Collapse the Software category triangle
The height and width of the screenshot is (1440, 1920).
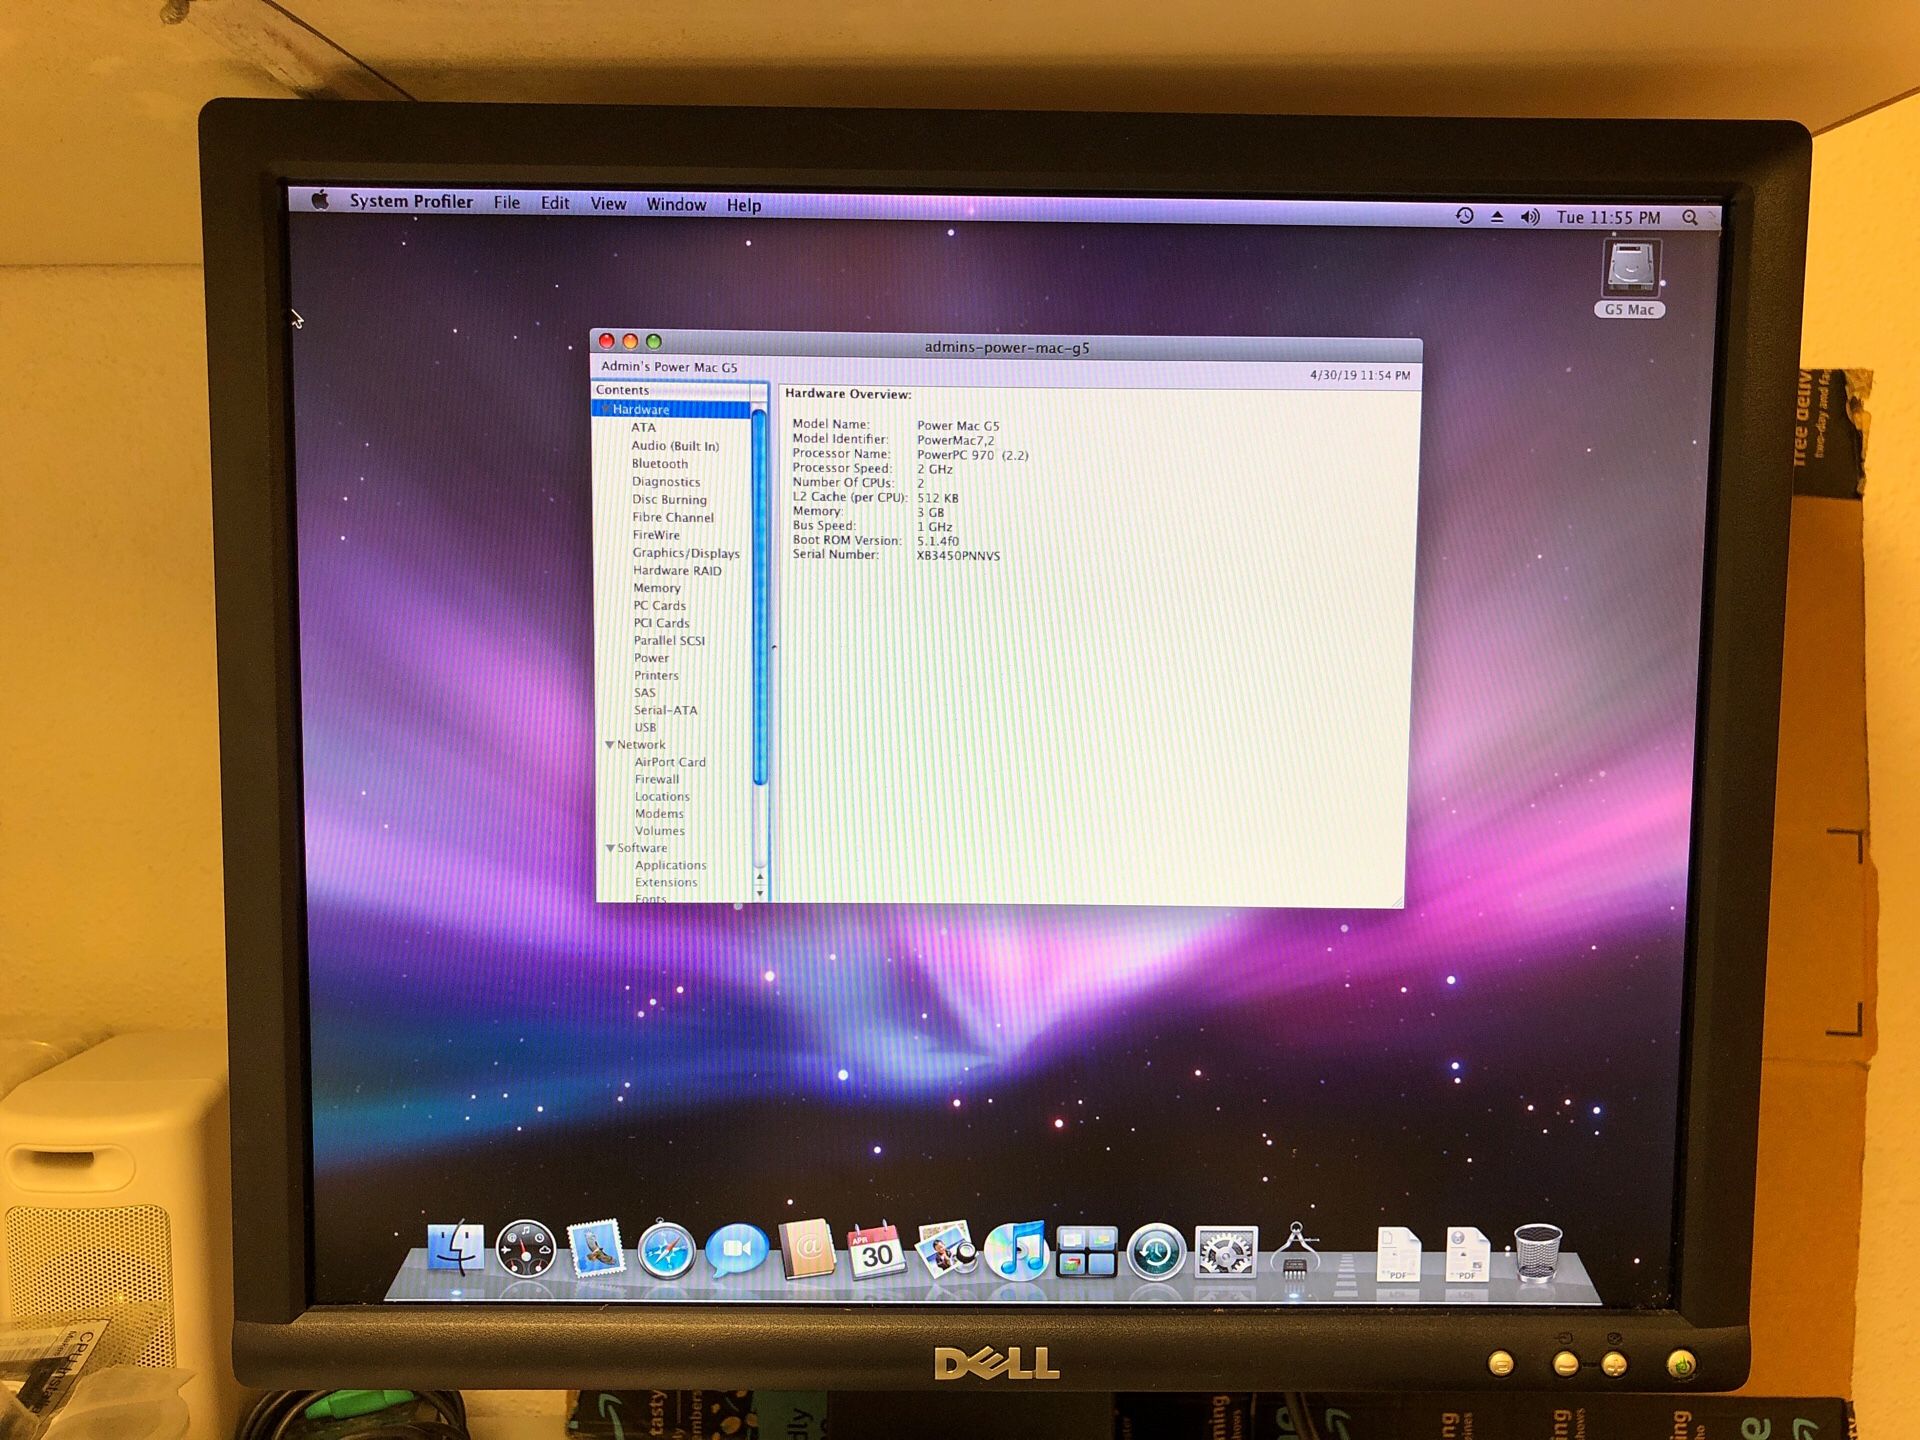point(610,848)
